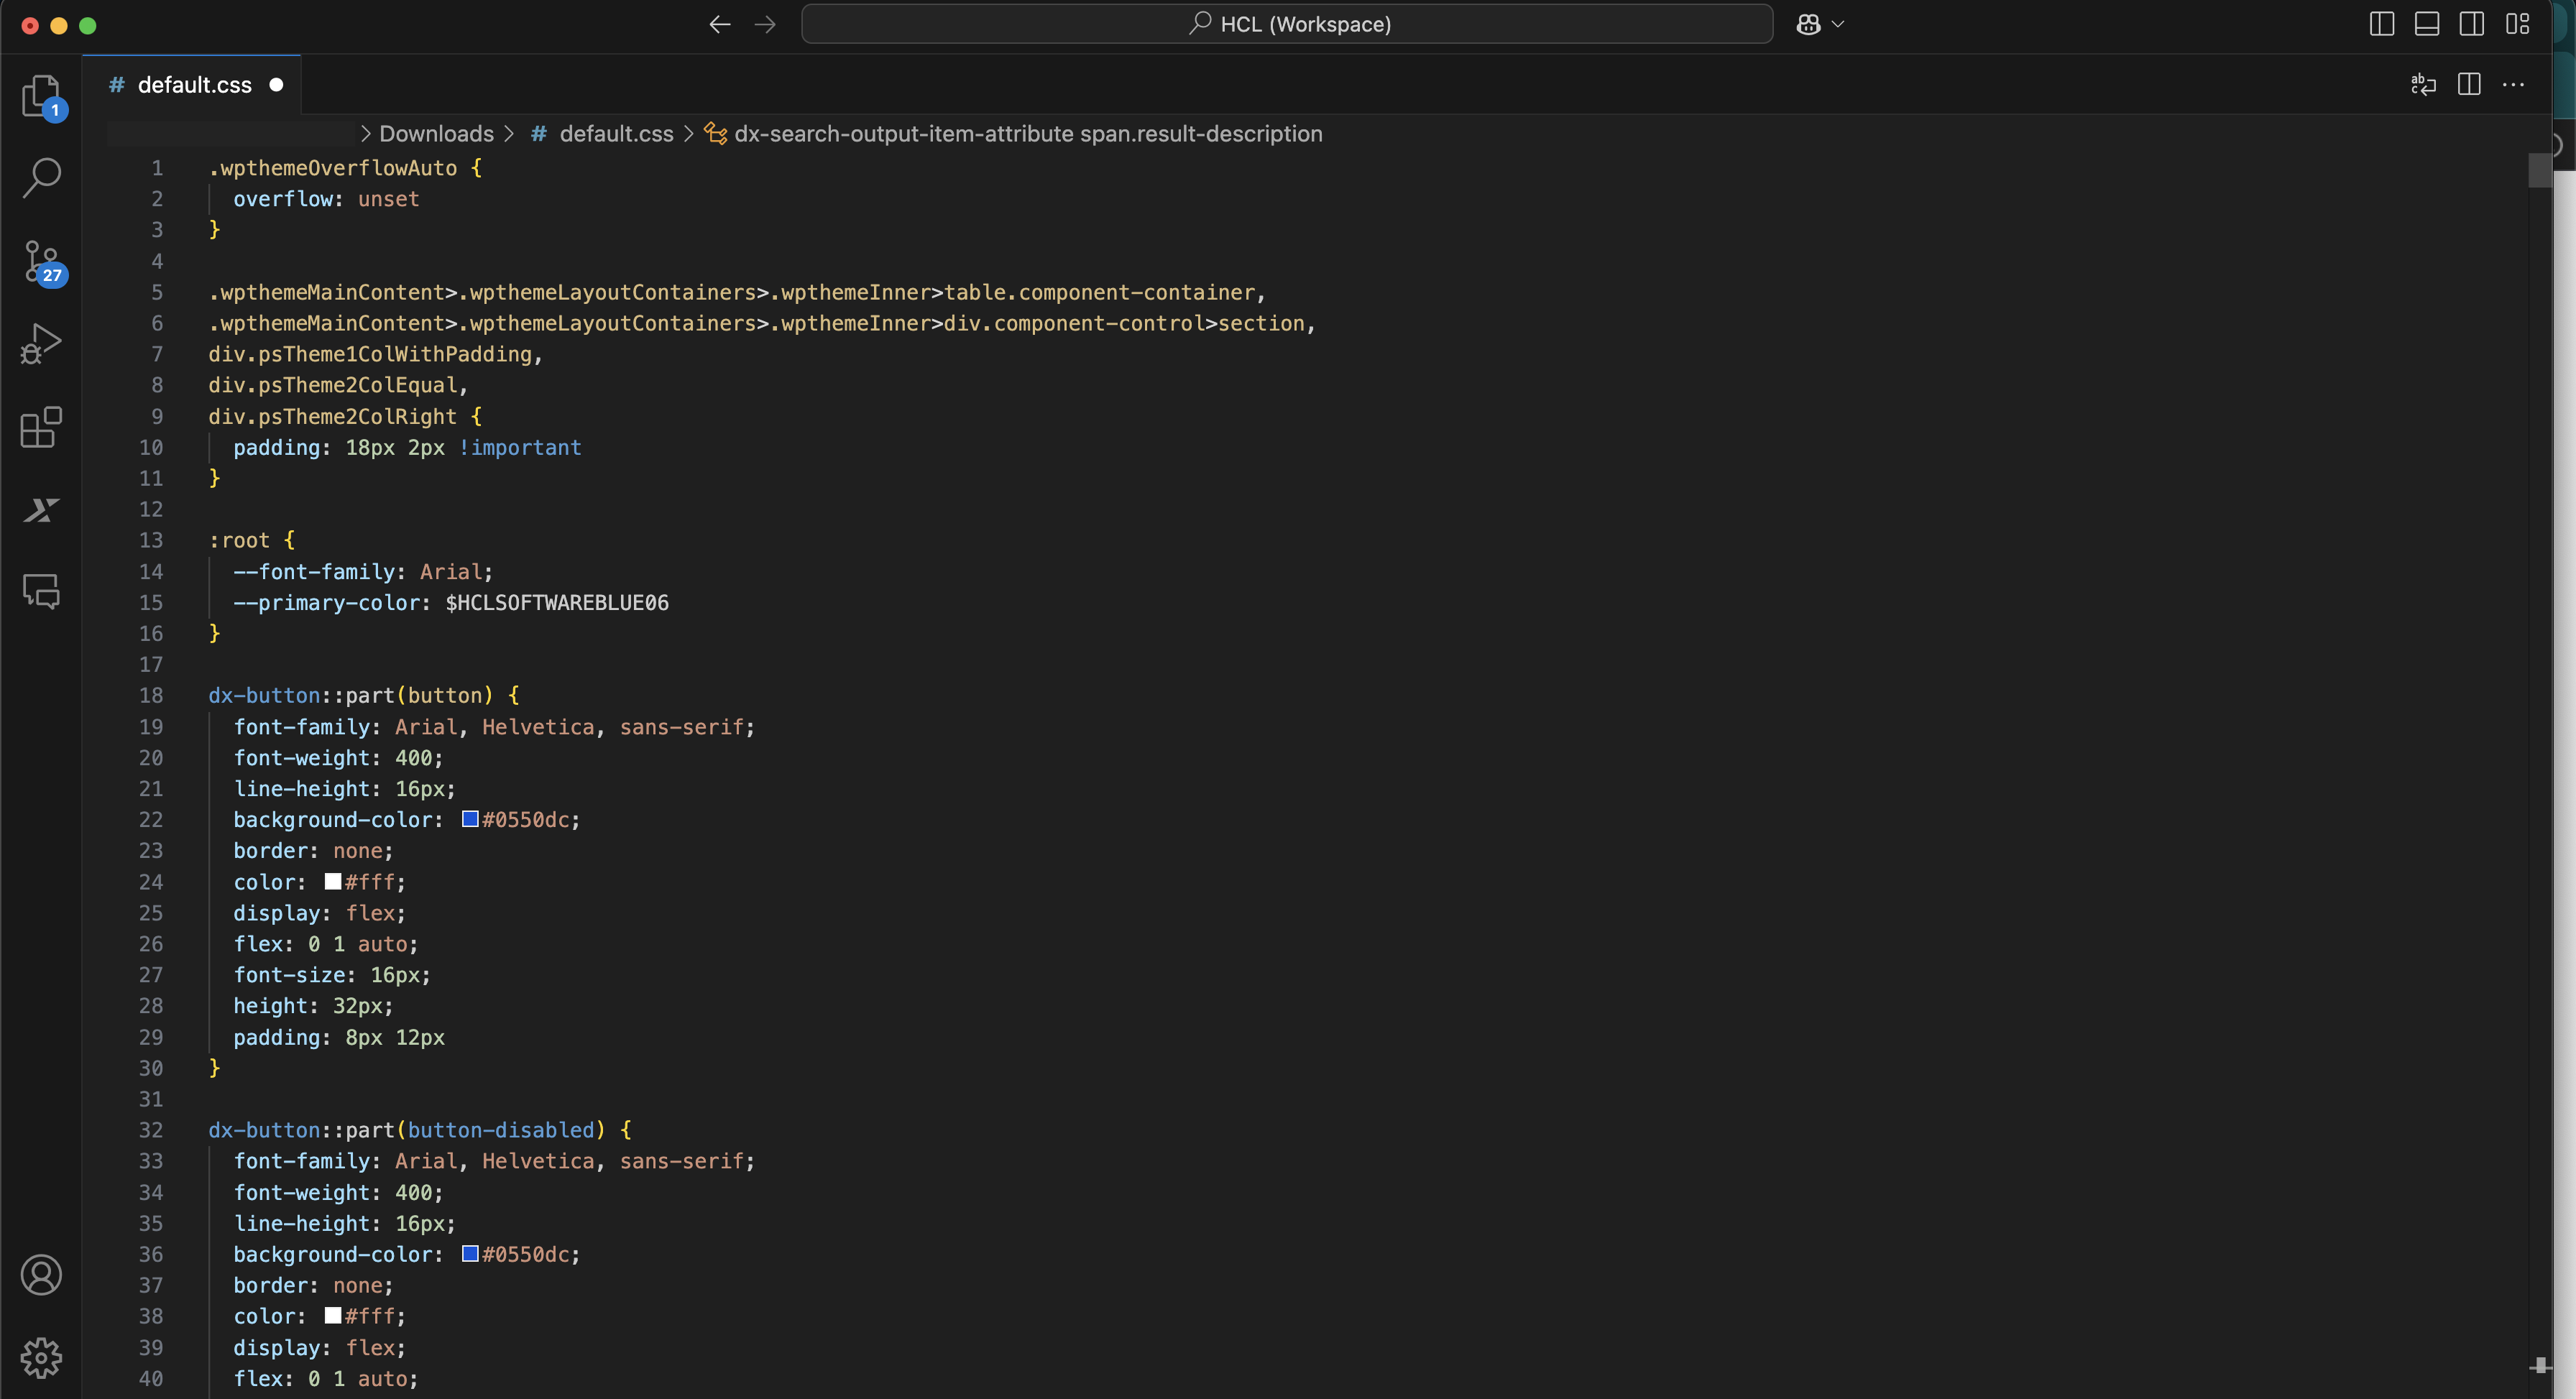Open the Manage settings gear

[41, 1357]
